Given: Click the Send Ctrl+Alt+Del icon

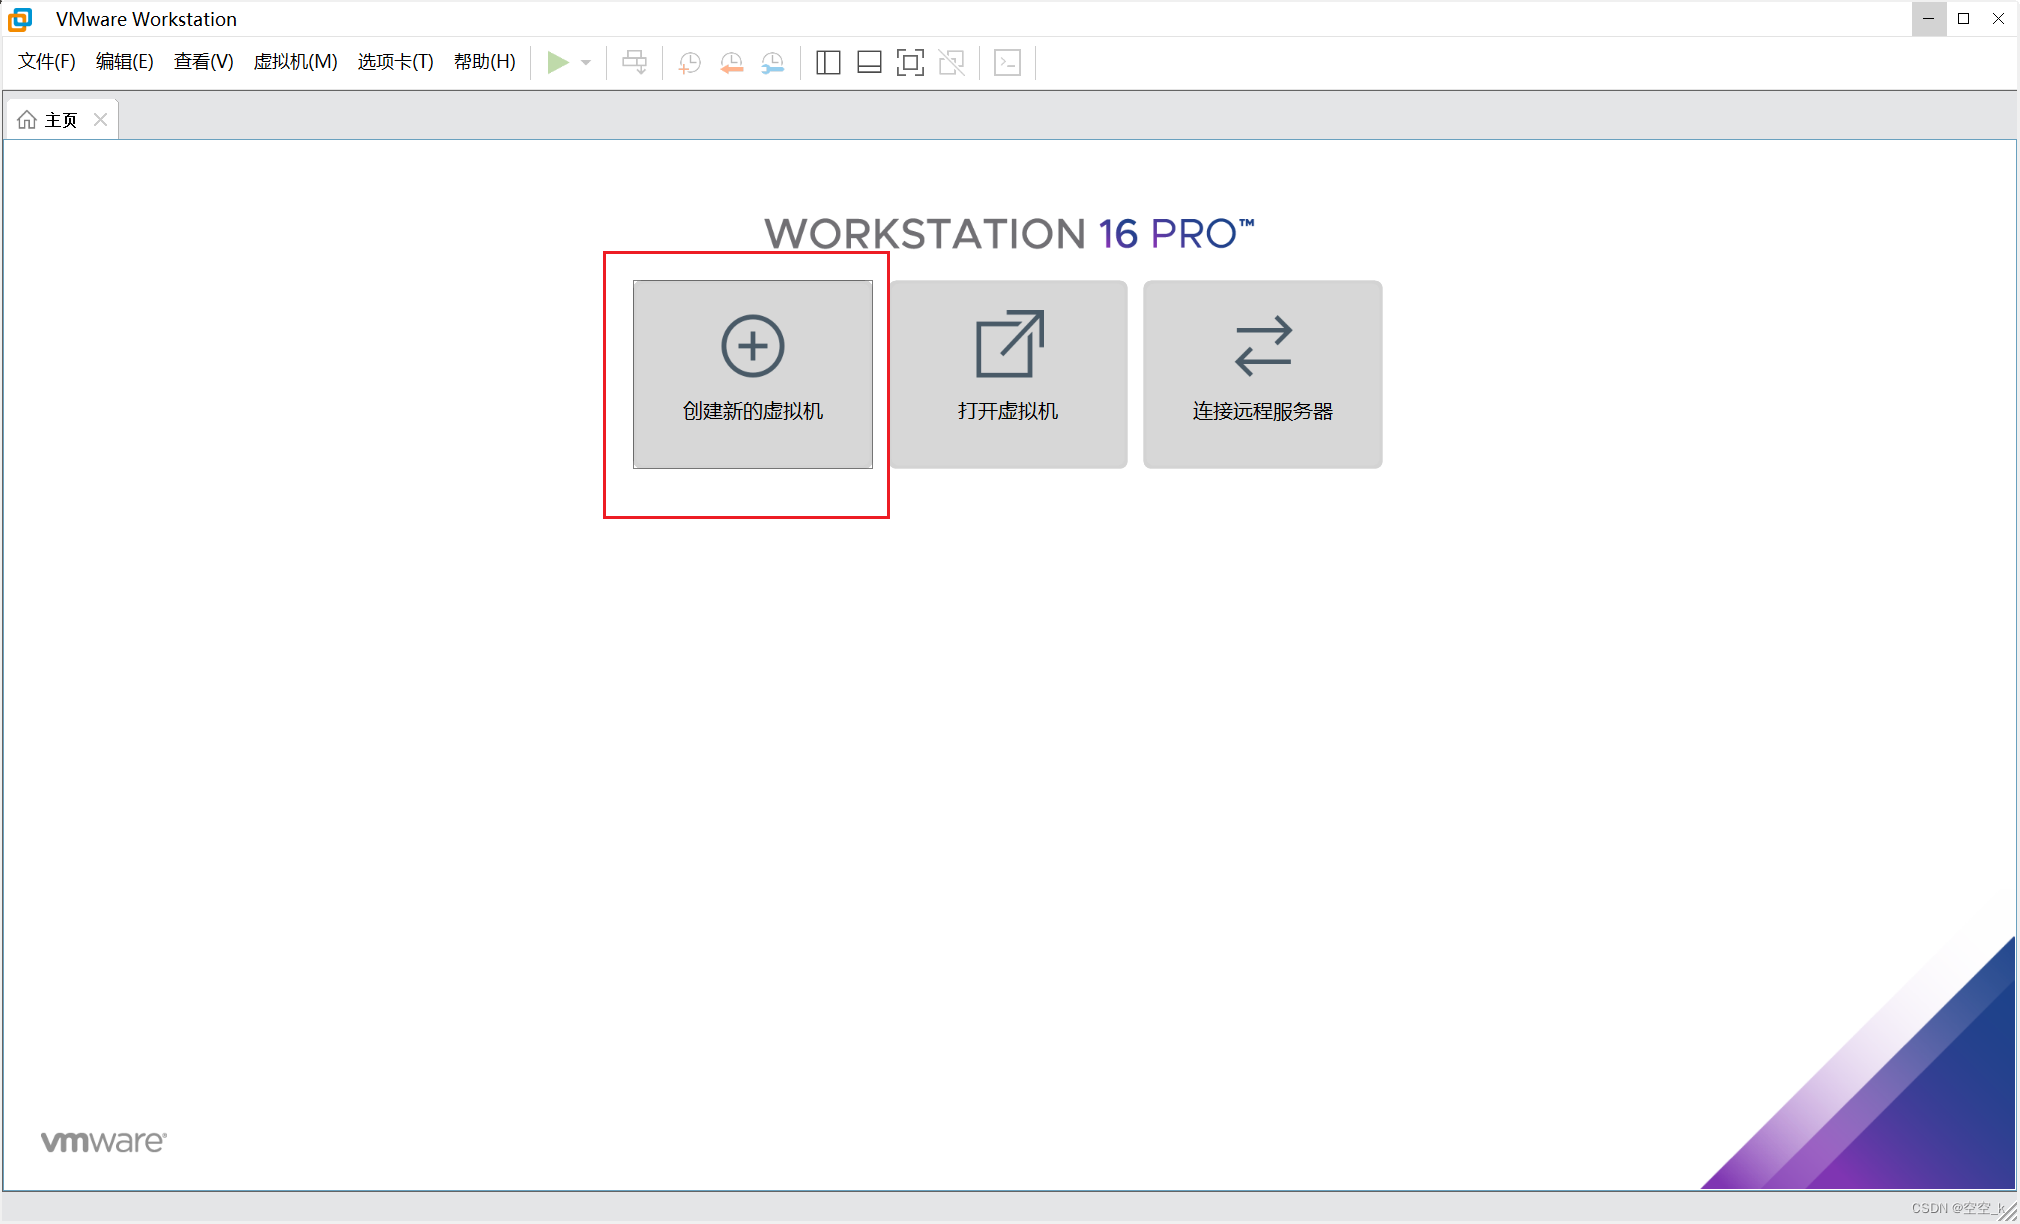Looking at the screenshot, I should click(634, 62).
